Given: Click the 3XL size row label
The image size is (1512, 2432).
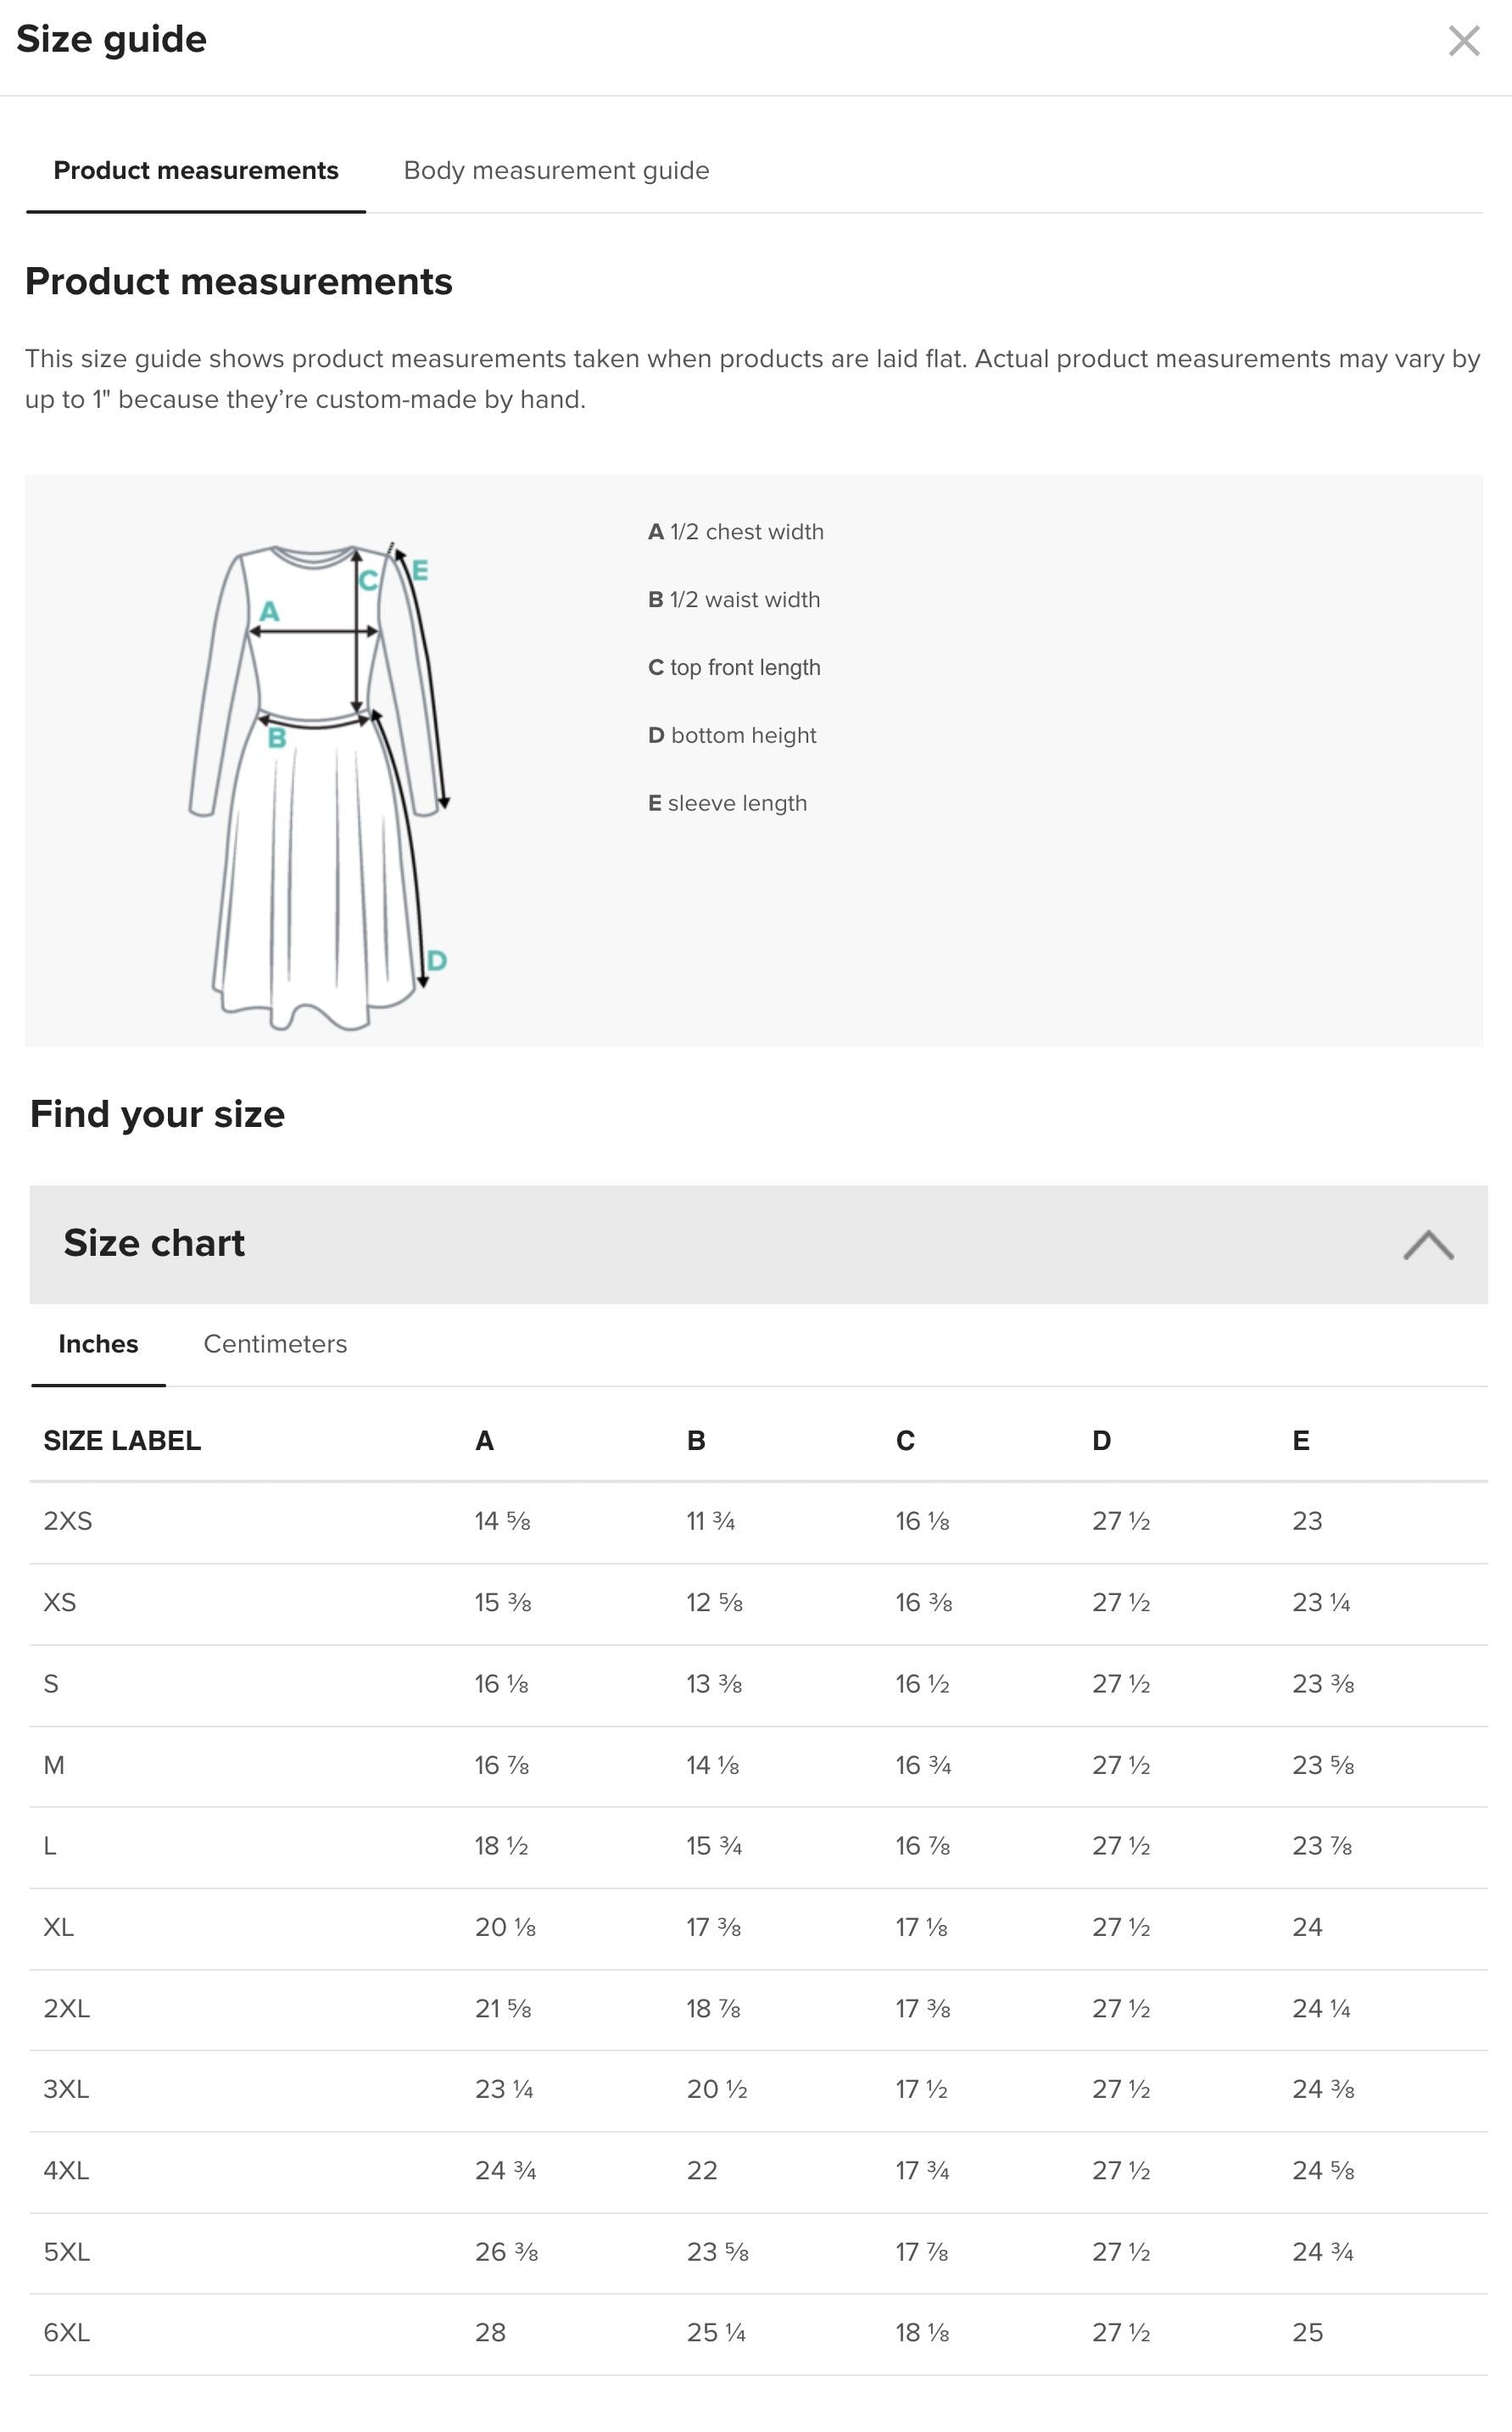Looking at the screenshot, I should tap(66, 2089).
